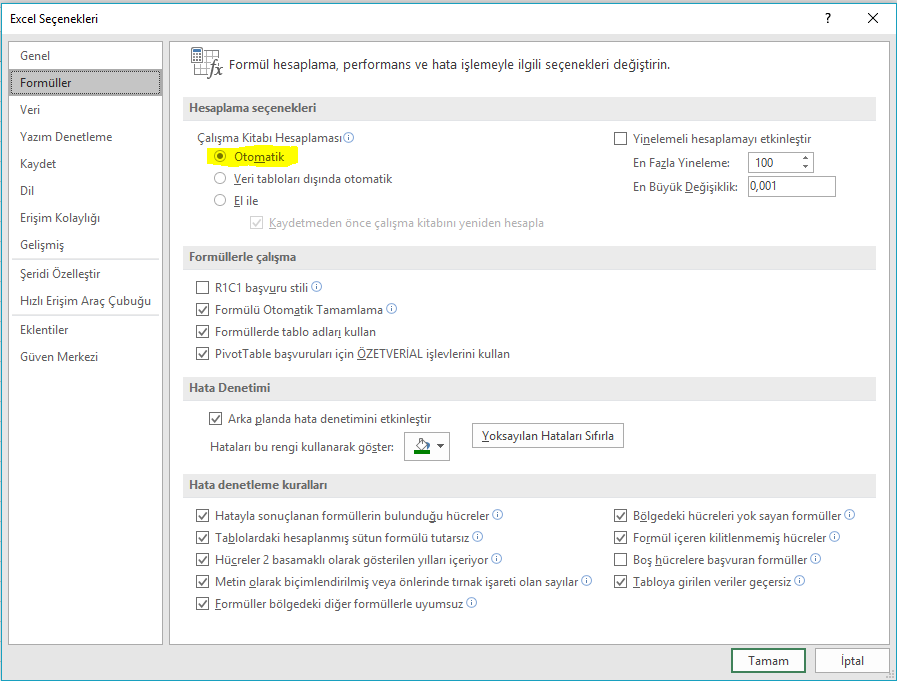Close the Excel Seçenekleri dialog
897x681 pixels.
[873, 18]
